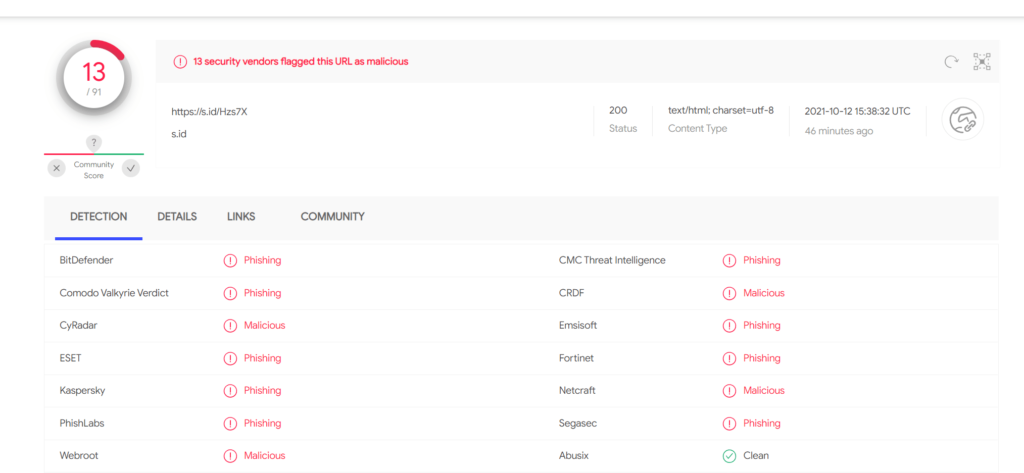Viewport: 1024px width, 473px height.
Task: Click the reanalyze refresh icon
Action: point(951,62)
